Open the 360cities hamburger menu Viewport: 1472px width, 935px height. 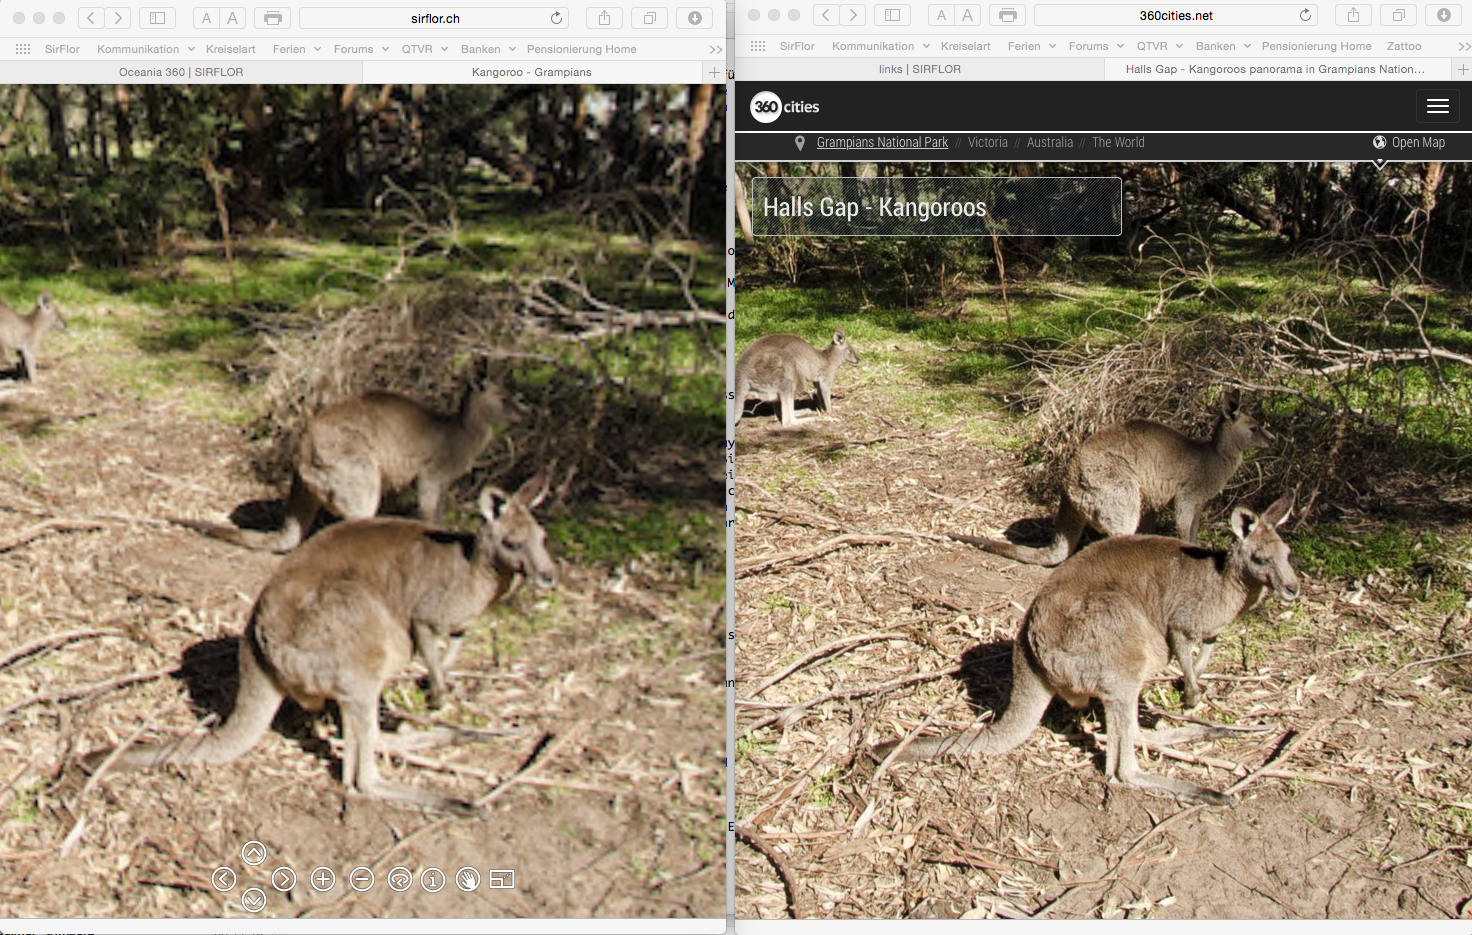coord(1438,107)
